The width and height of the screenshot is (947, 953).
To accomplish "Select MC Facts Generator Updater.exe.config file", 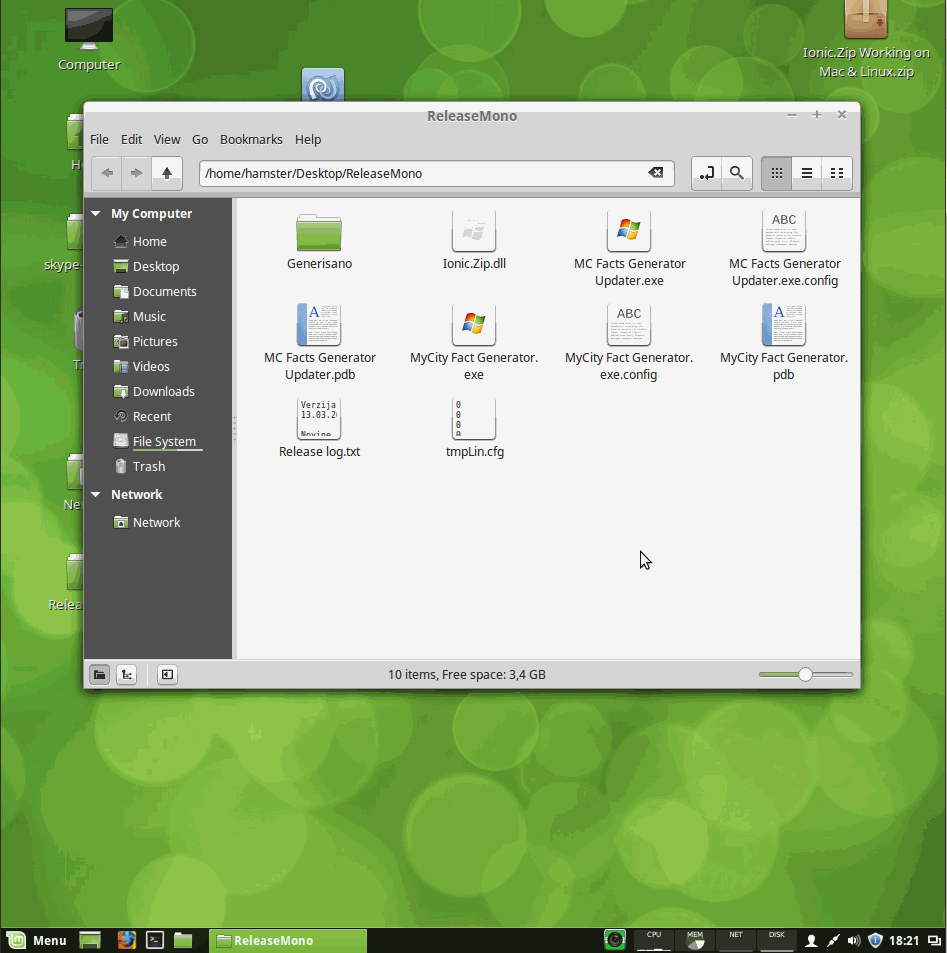I will click(x=784, y=249).
